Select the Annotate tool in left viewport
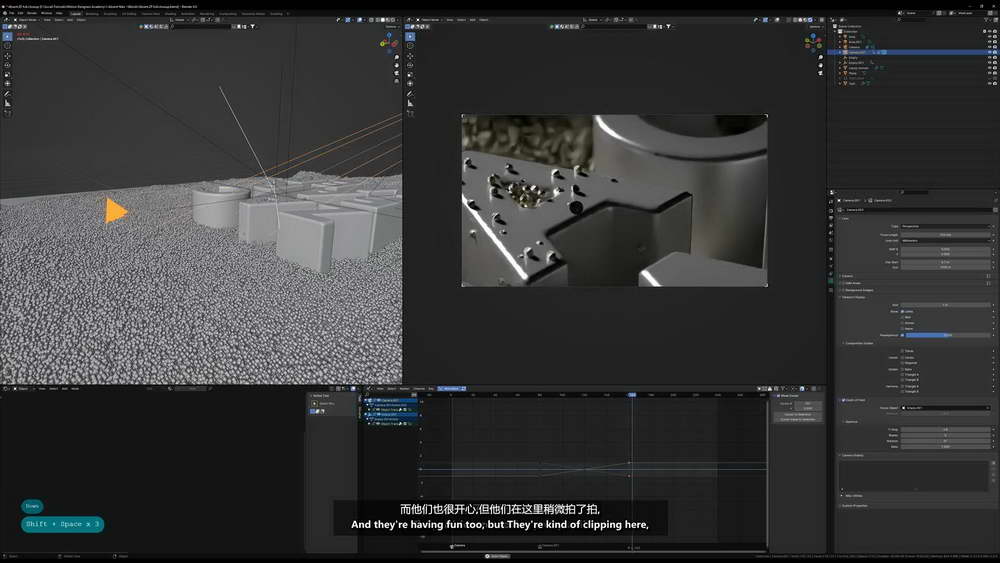The width and height of the screenshot is (1000, 563). point(8,94)
